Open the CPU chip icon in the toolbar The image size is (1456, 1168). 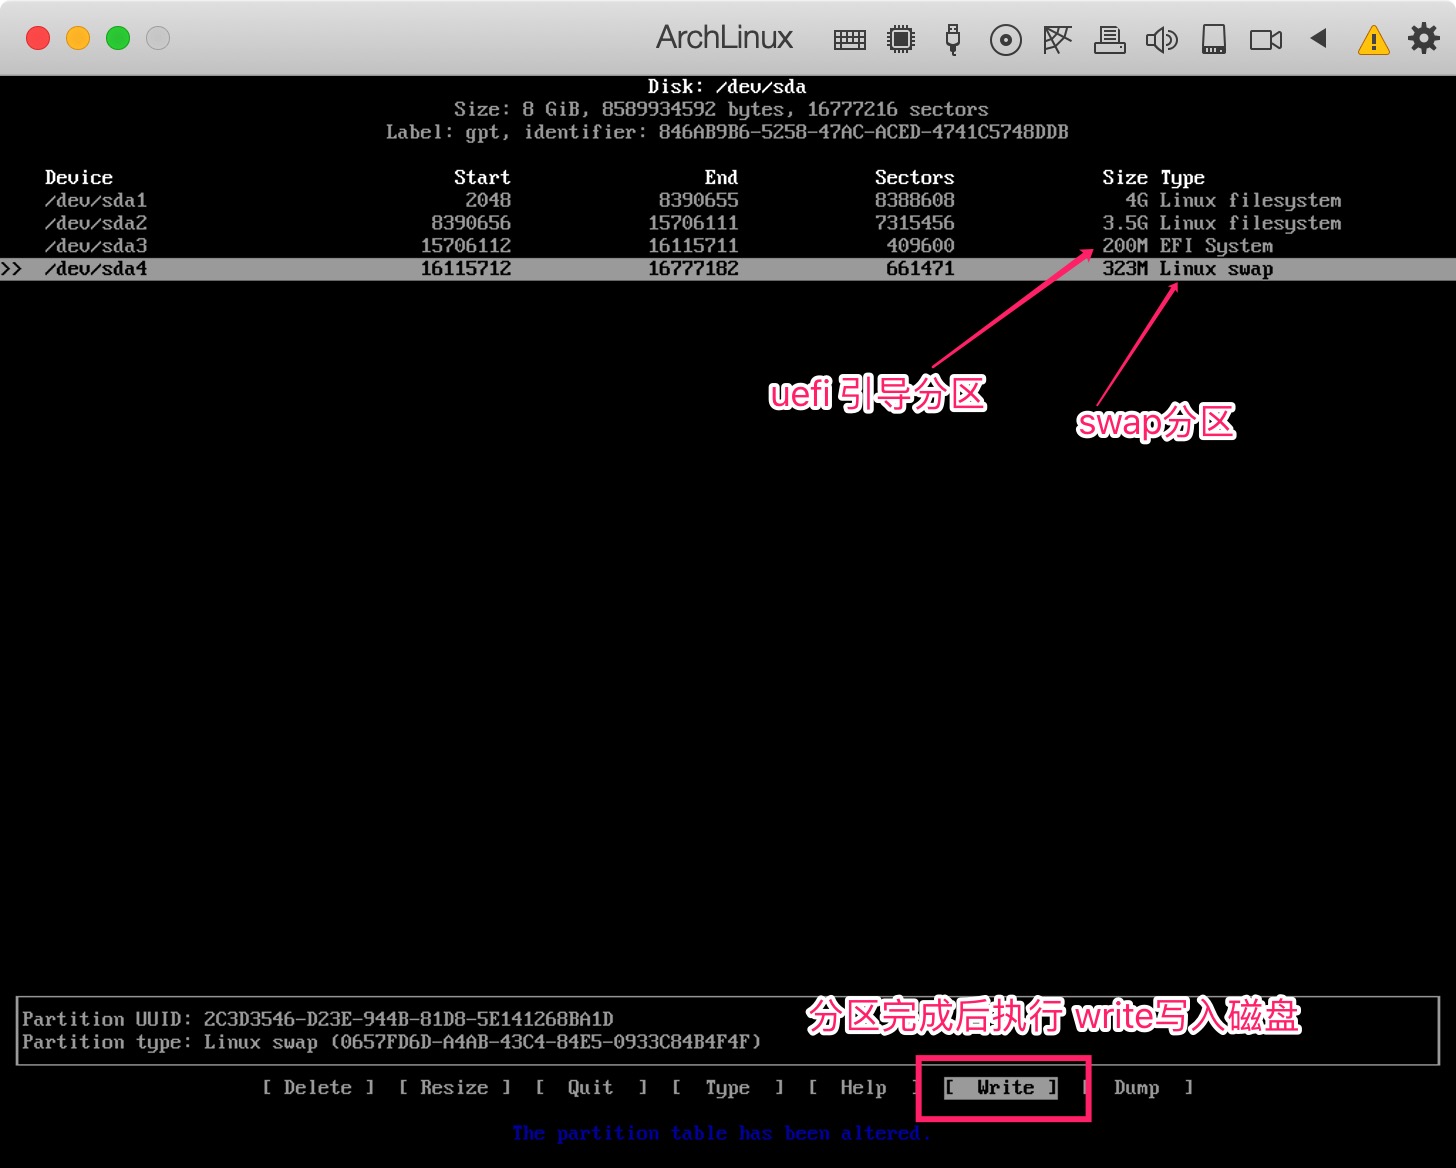[x=901, y=39]
